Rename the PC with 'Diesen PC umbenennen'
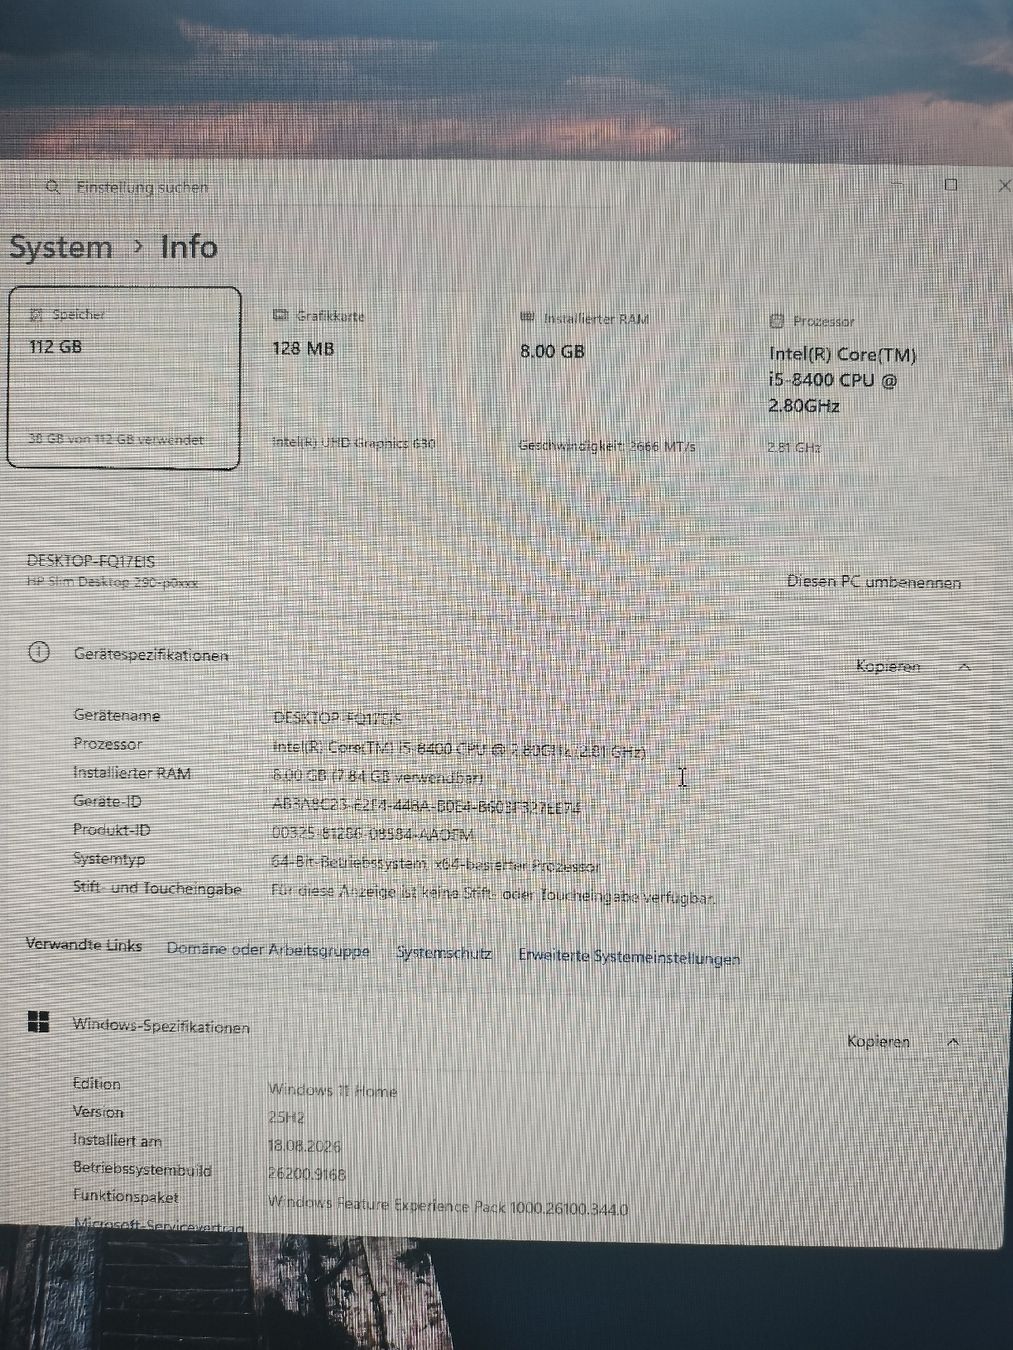 coord(874,581)
